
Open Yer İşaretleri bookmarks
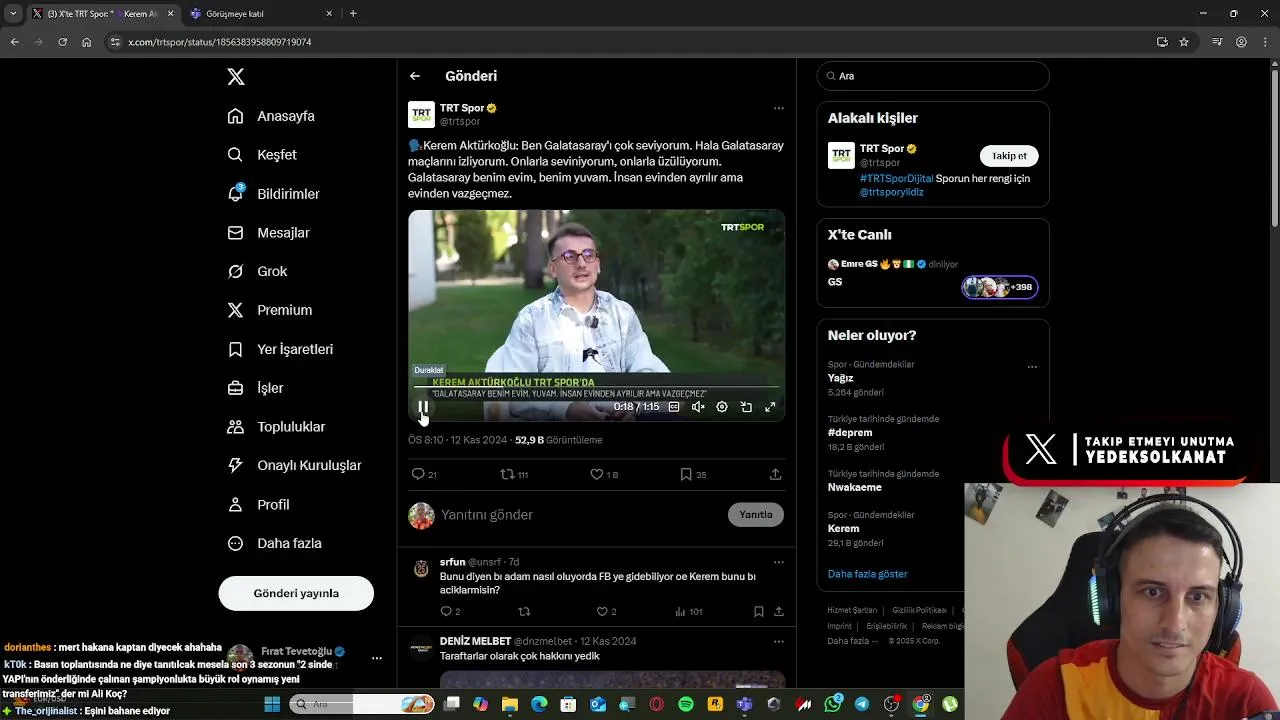[x=280, y=349]
